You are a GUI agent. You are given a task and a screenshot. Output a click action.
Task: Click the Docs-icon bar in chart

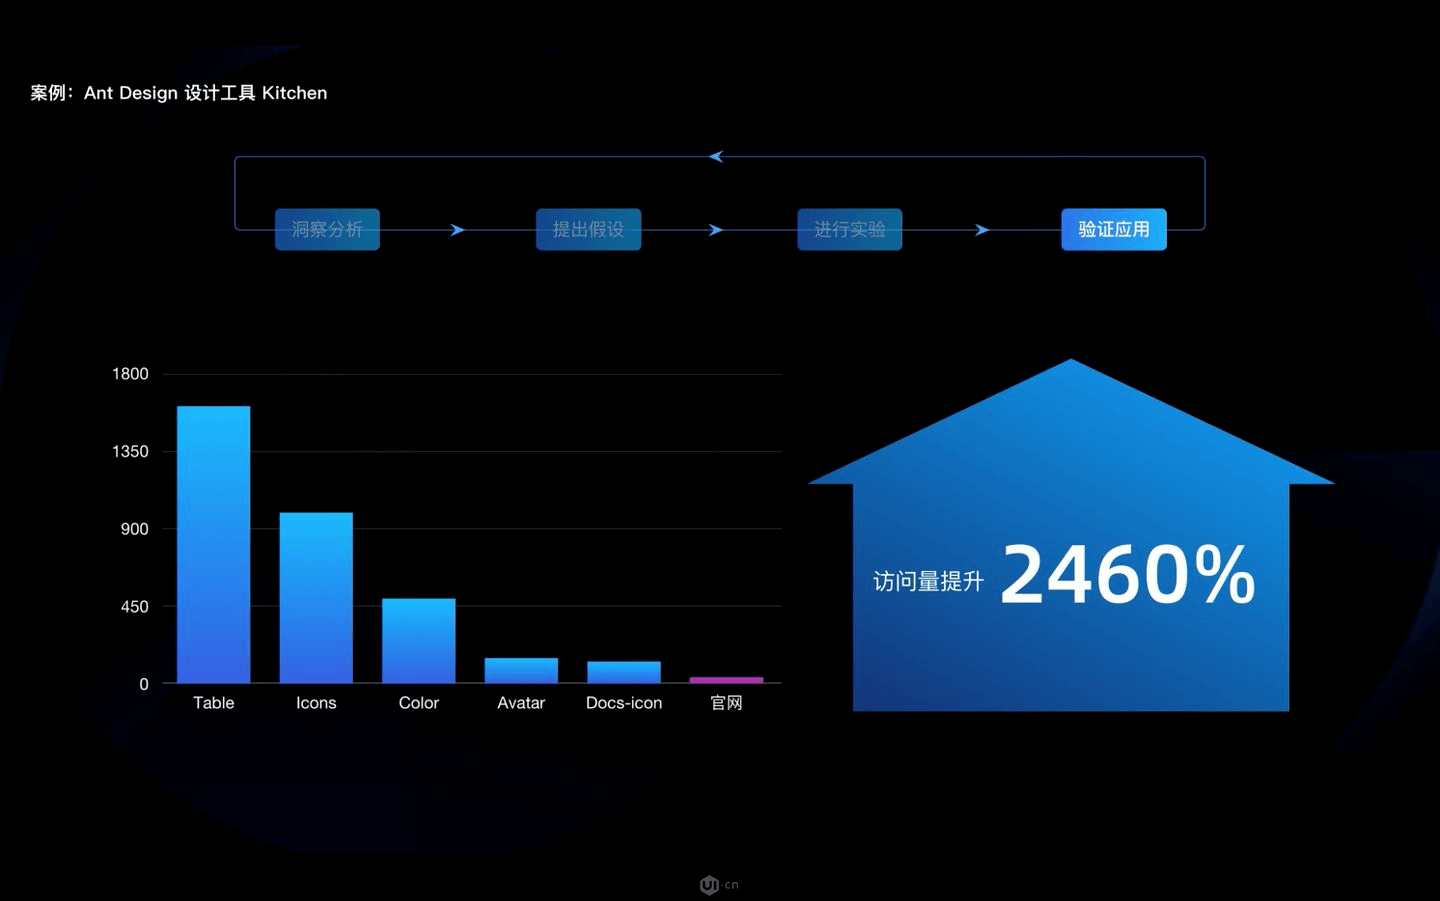[624, 672]
